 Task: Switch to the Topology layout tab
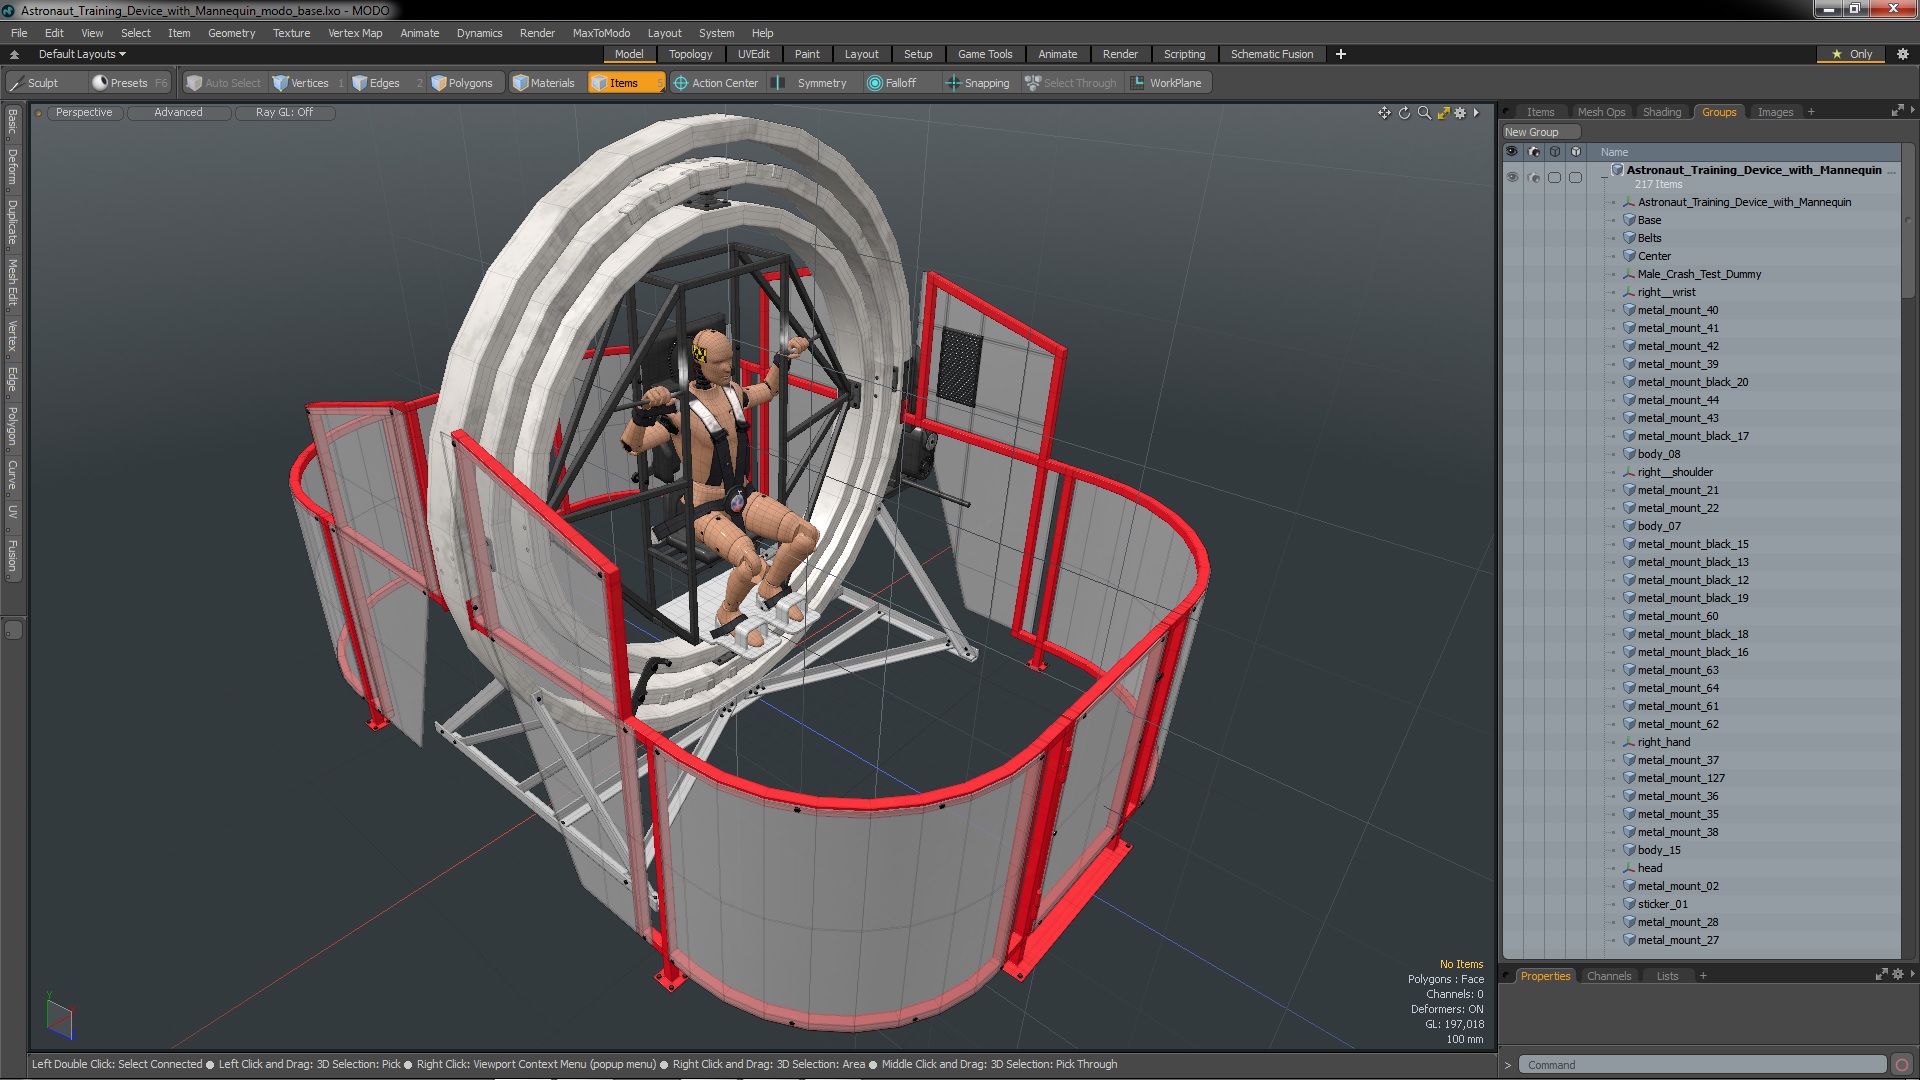[x=690, y=54]
